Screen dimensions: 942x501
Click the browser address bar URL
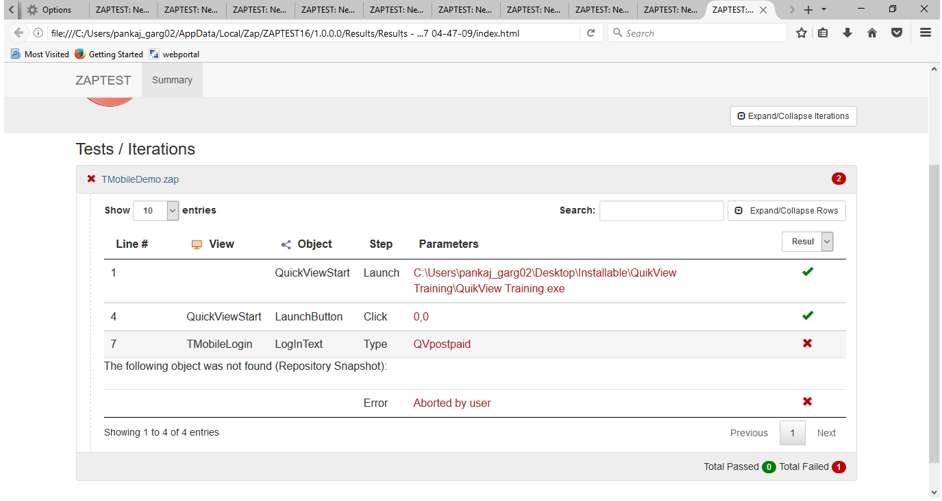[285, 34]
